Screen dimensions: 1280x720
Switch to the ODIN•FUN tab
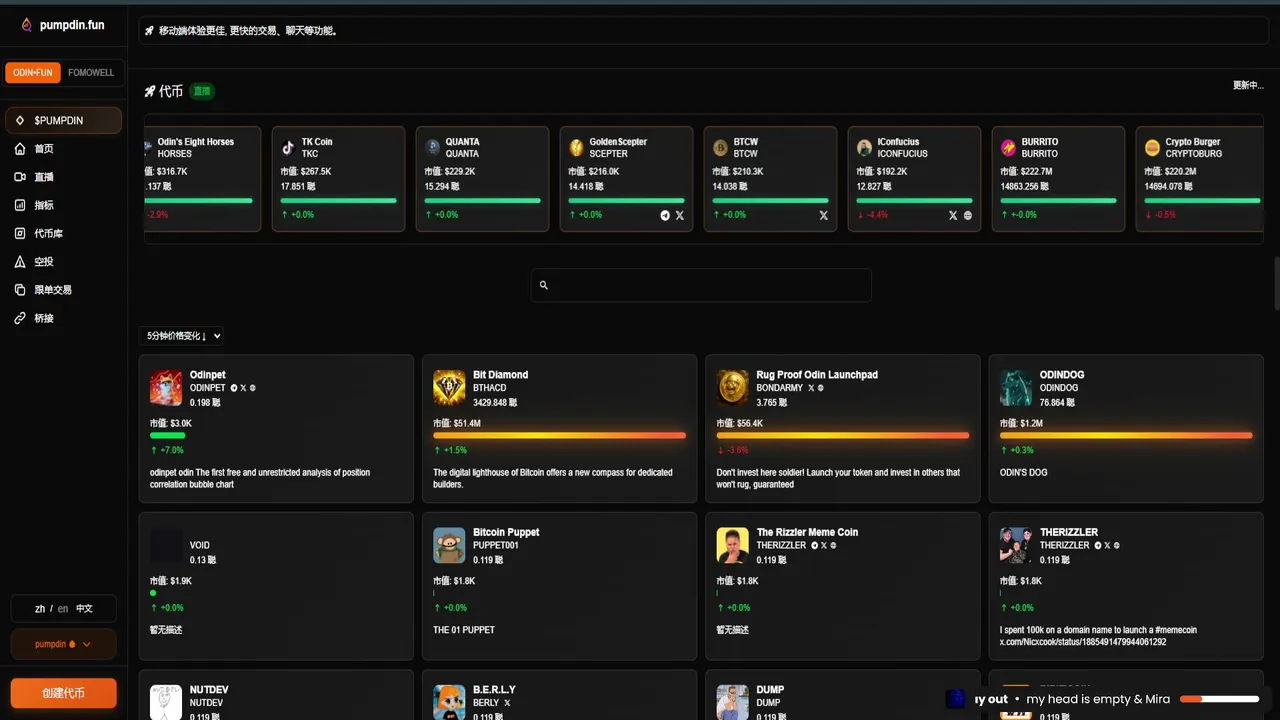pyautogui.click(x=33, y=73)
